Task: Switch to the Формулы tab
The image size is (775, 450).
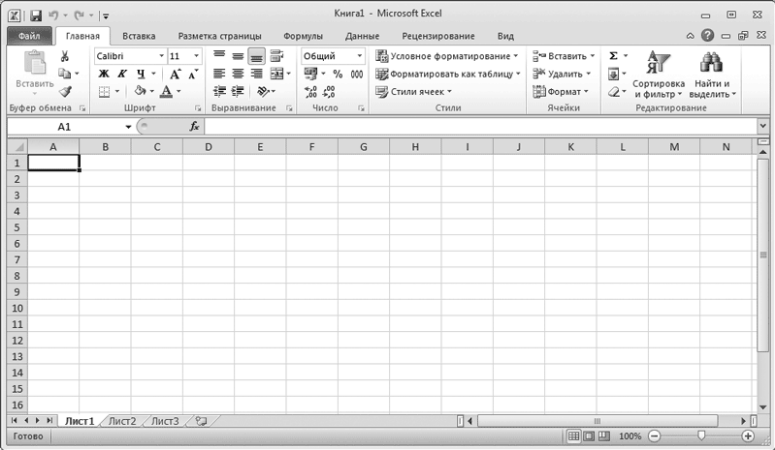Action: [x=303, y=36]
